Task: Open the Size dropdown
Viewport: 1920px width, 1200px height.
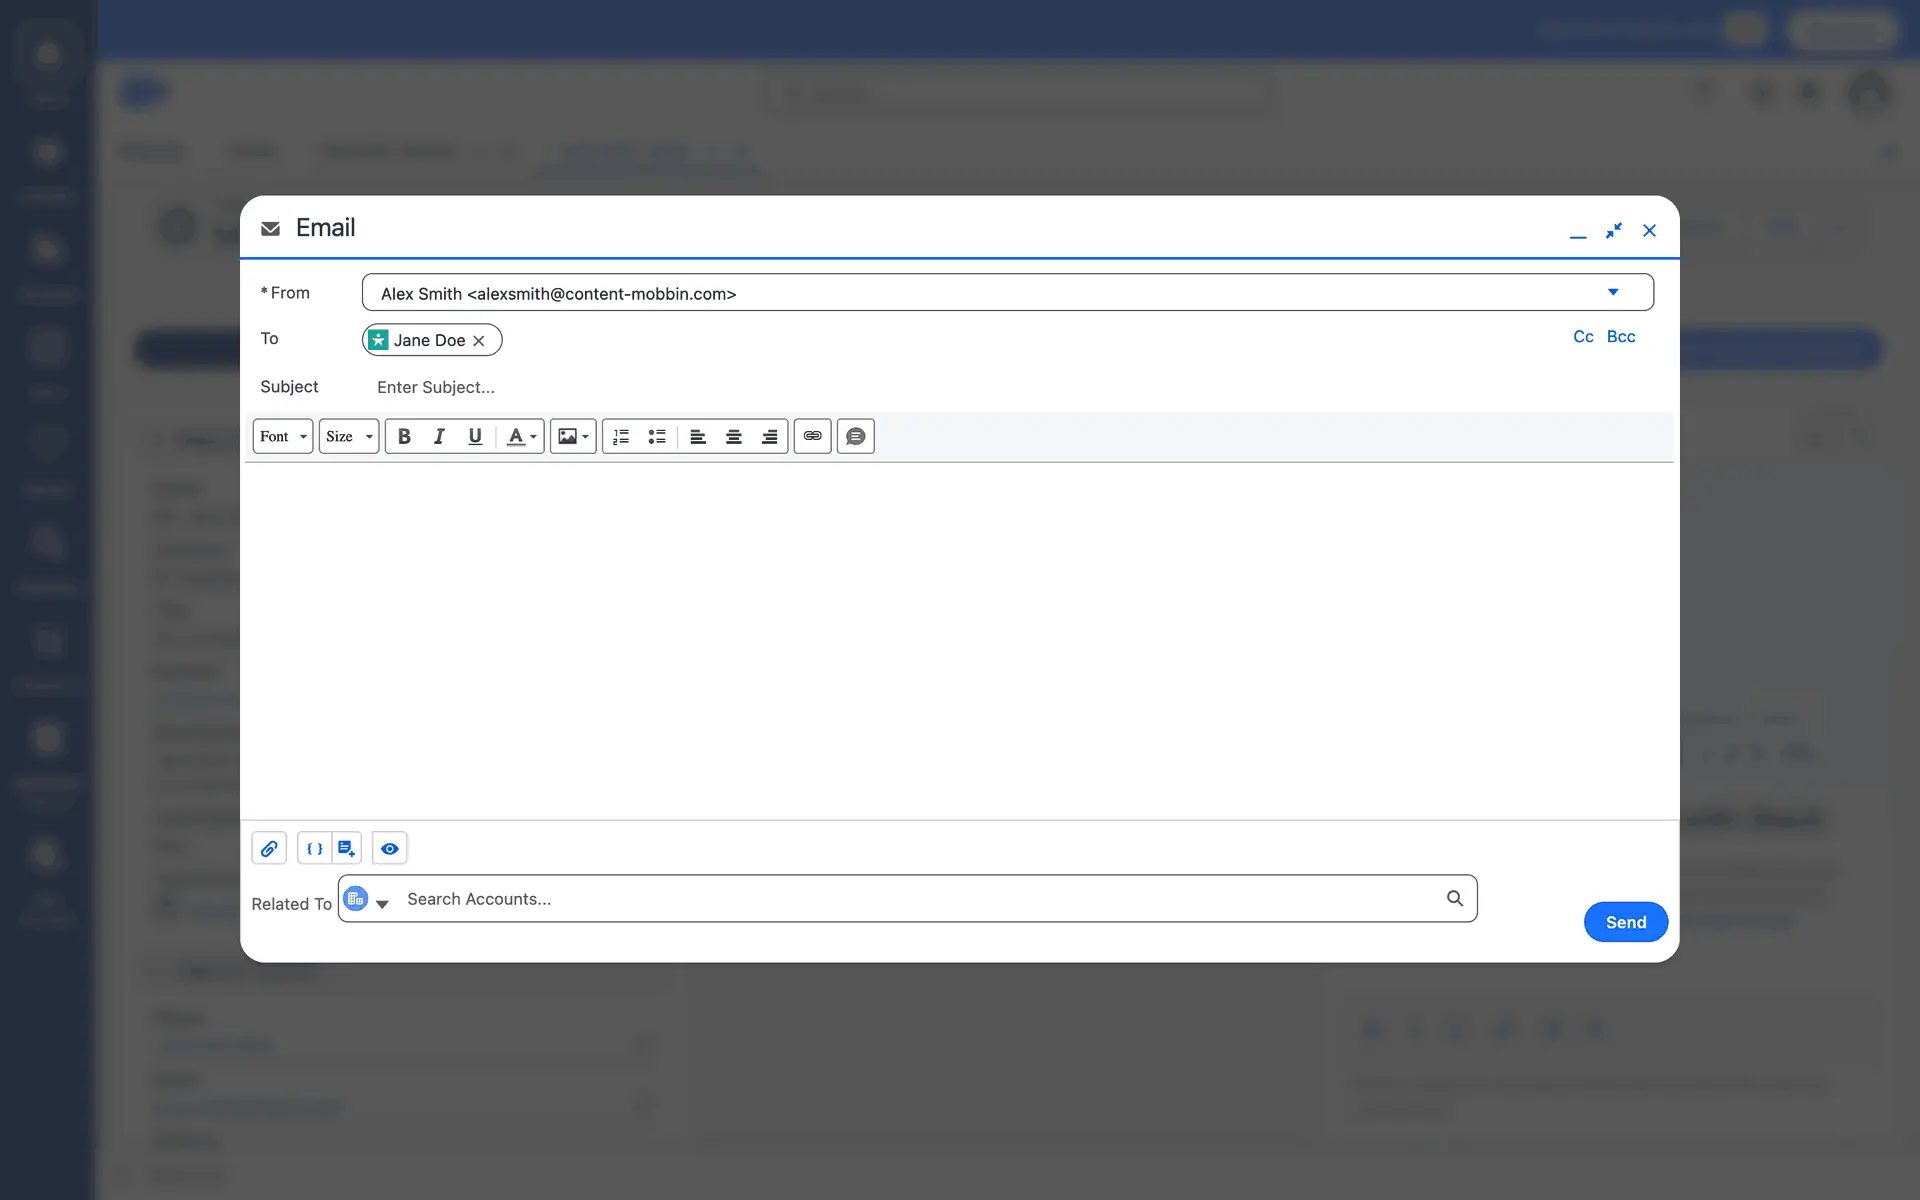Action: point(348,436)
